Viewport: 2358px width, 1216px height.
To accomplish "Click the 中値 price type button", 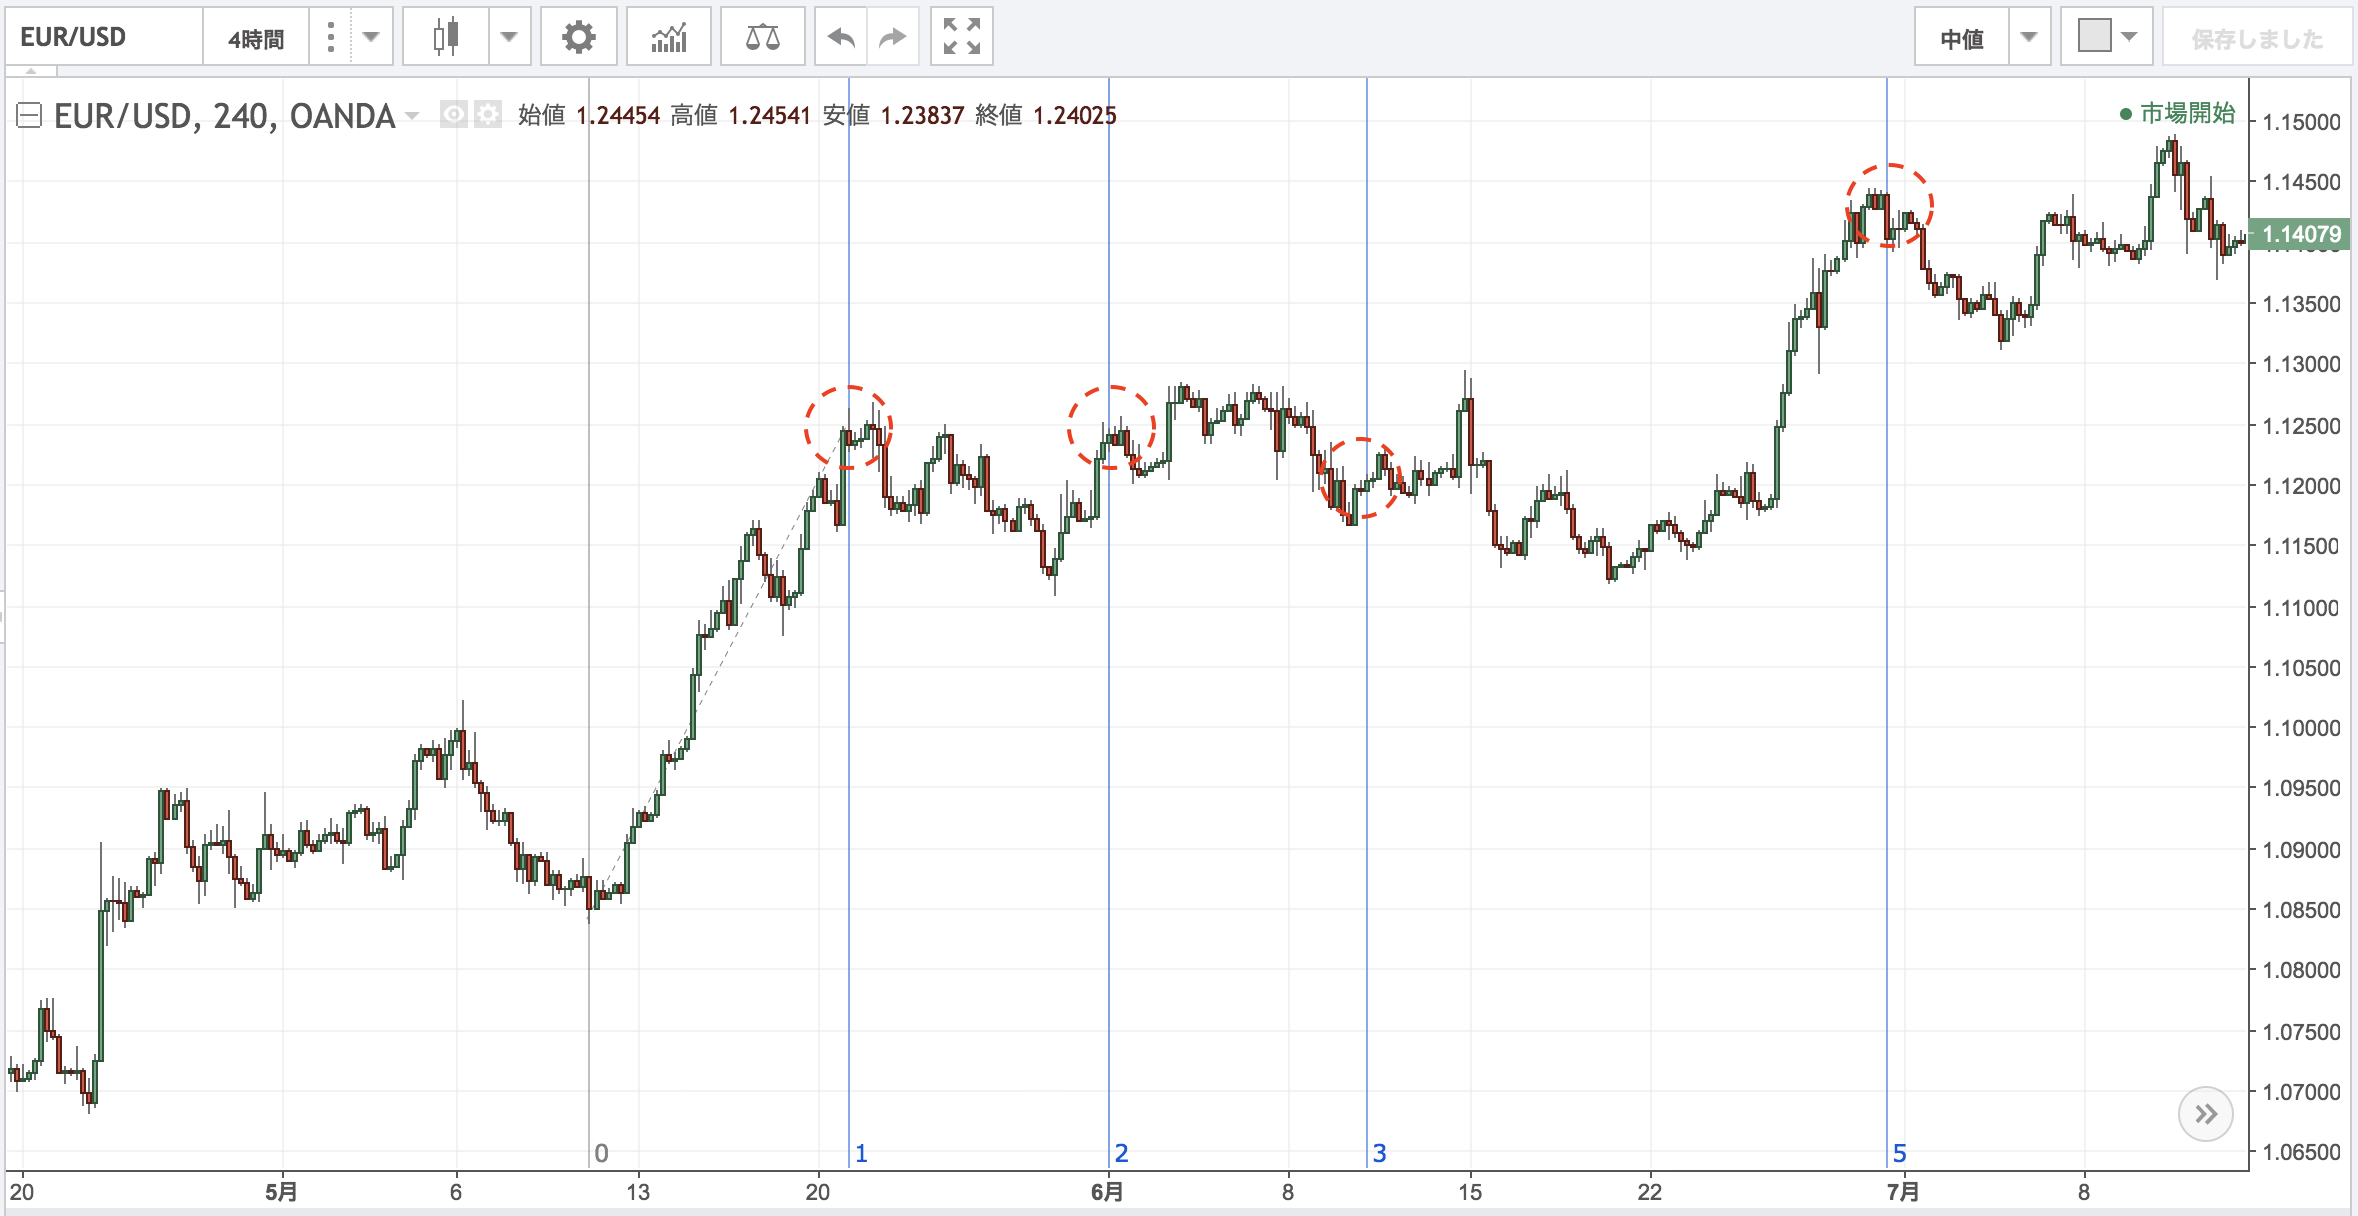I will coord(1961,38).
